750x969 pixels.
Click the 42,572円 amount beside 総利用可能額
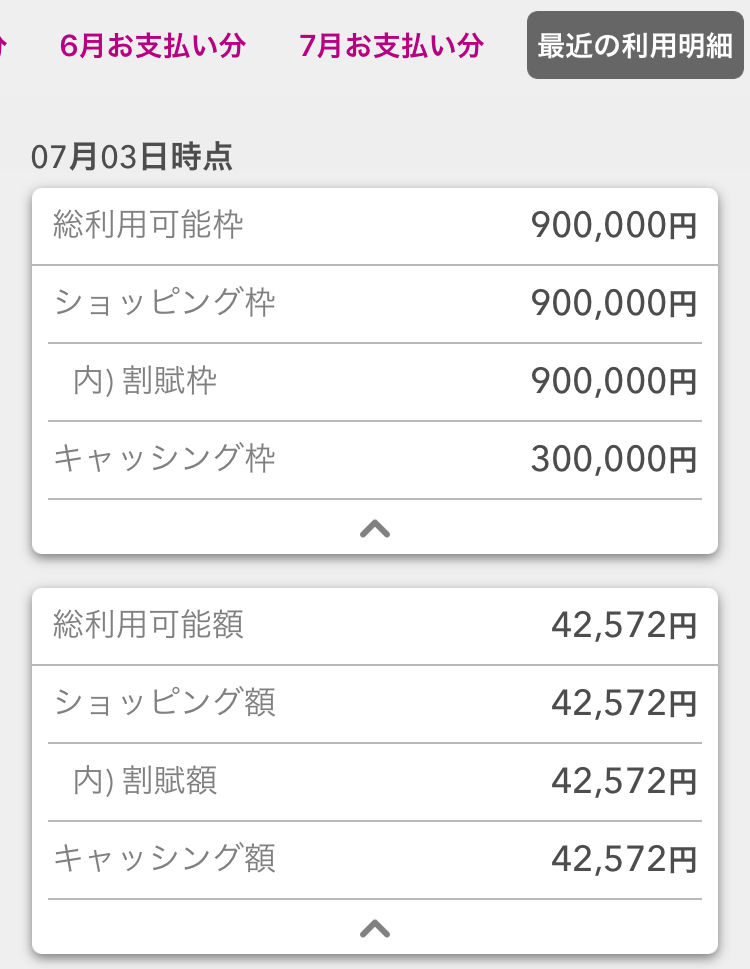[x=623, y=626]
